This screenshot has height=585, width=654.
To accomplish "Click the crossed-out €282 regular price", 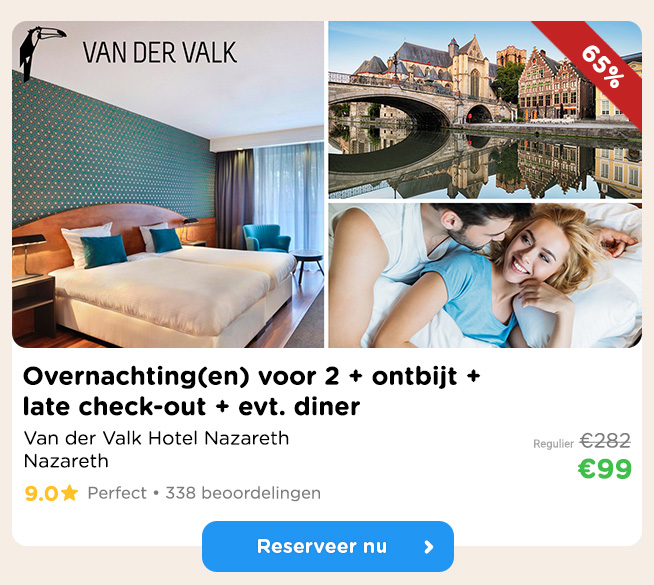I will pos(605,441).
